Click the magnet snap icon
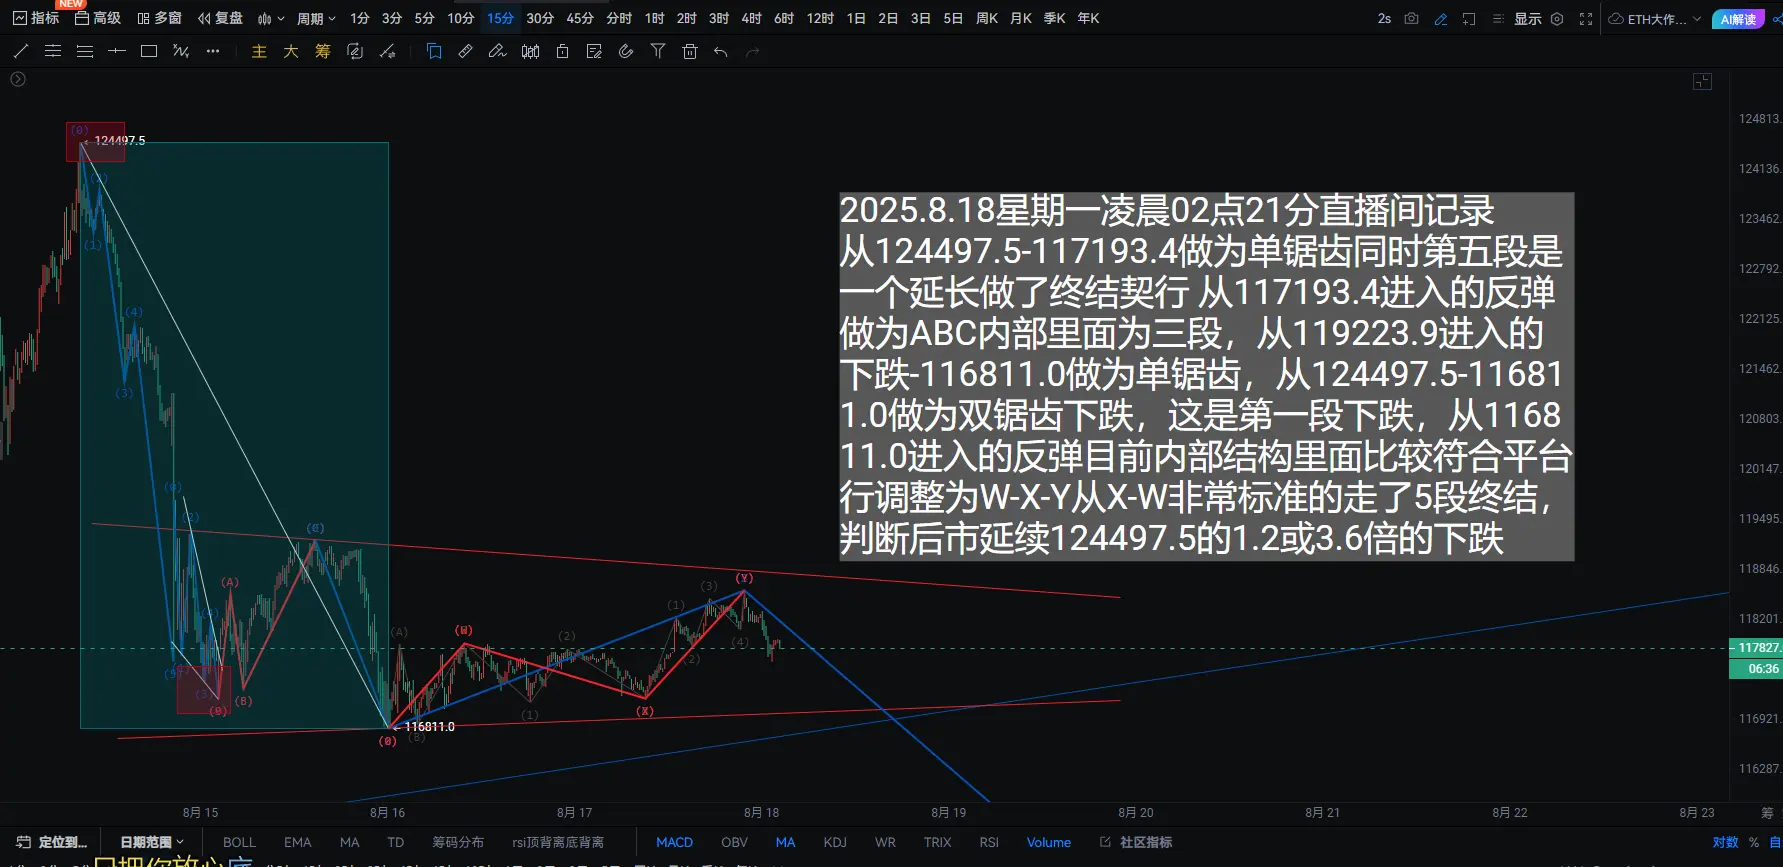The height and width of the screenshot is (867, 1783). [626, 51]
